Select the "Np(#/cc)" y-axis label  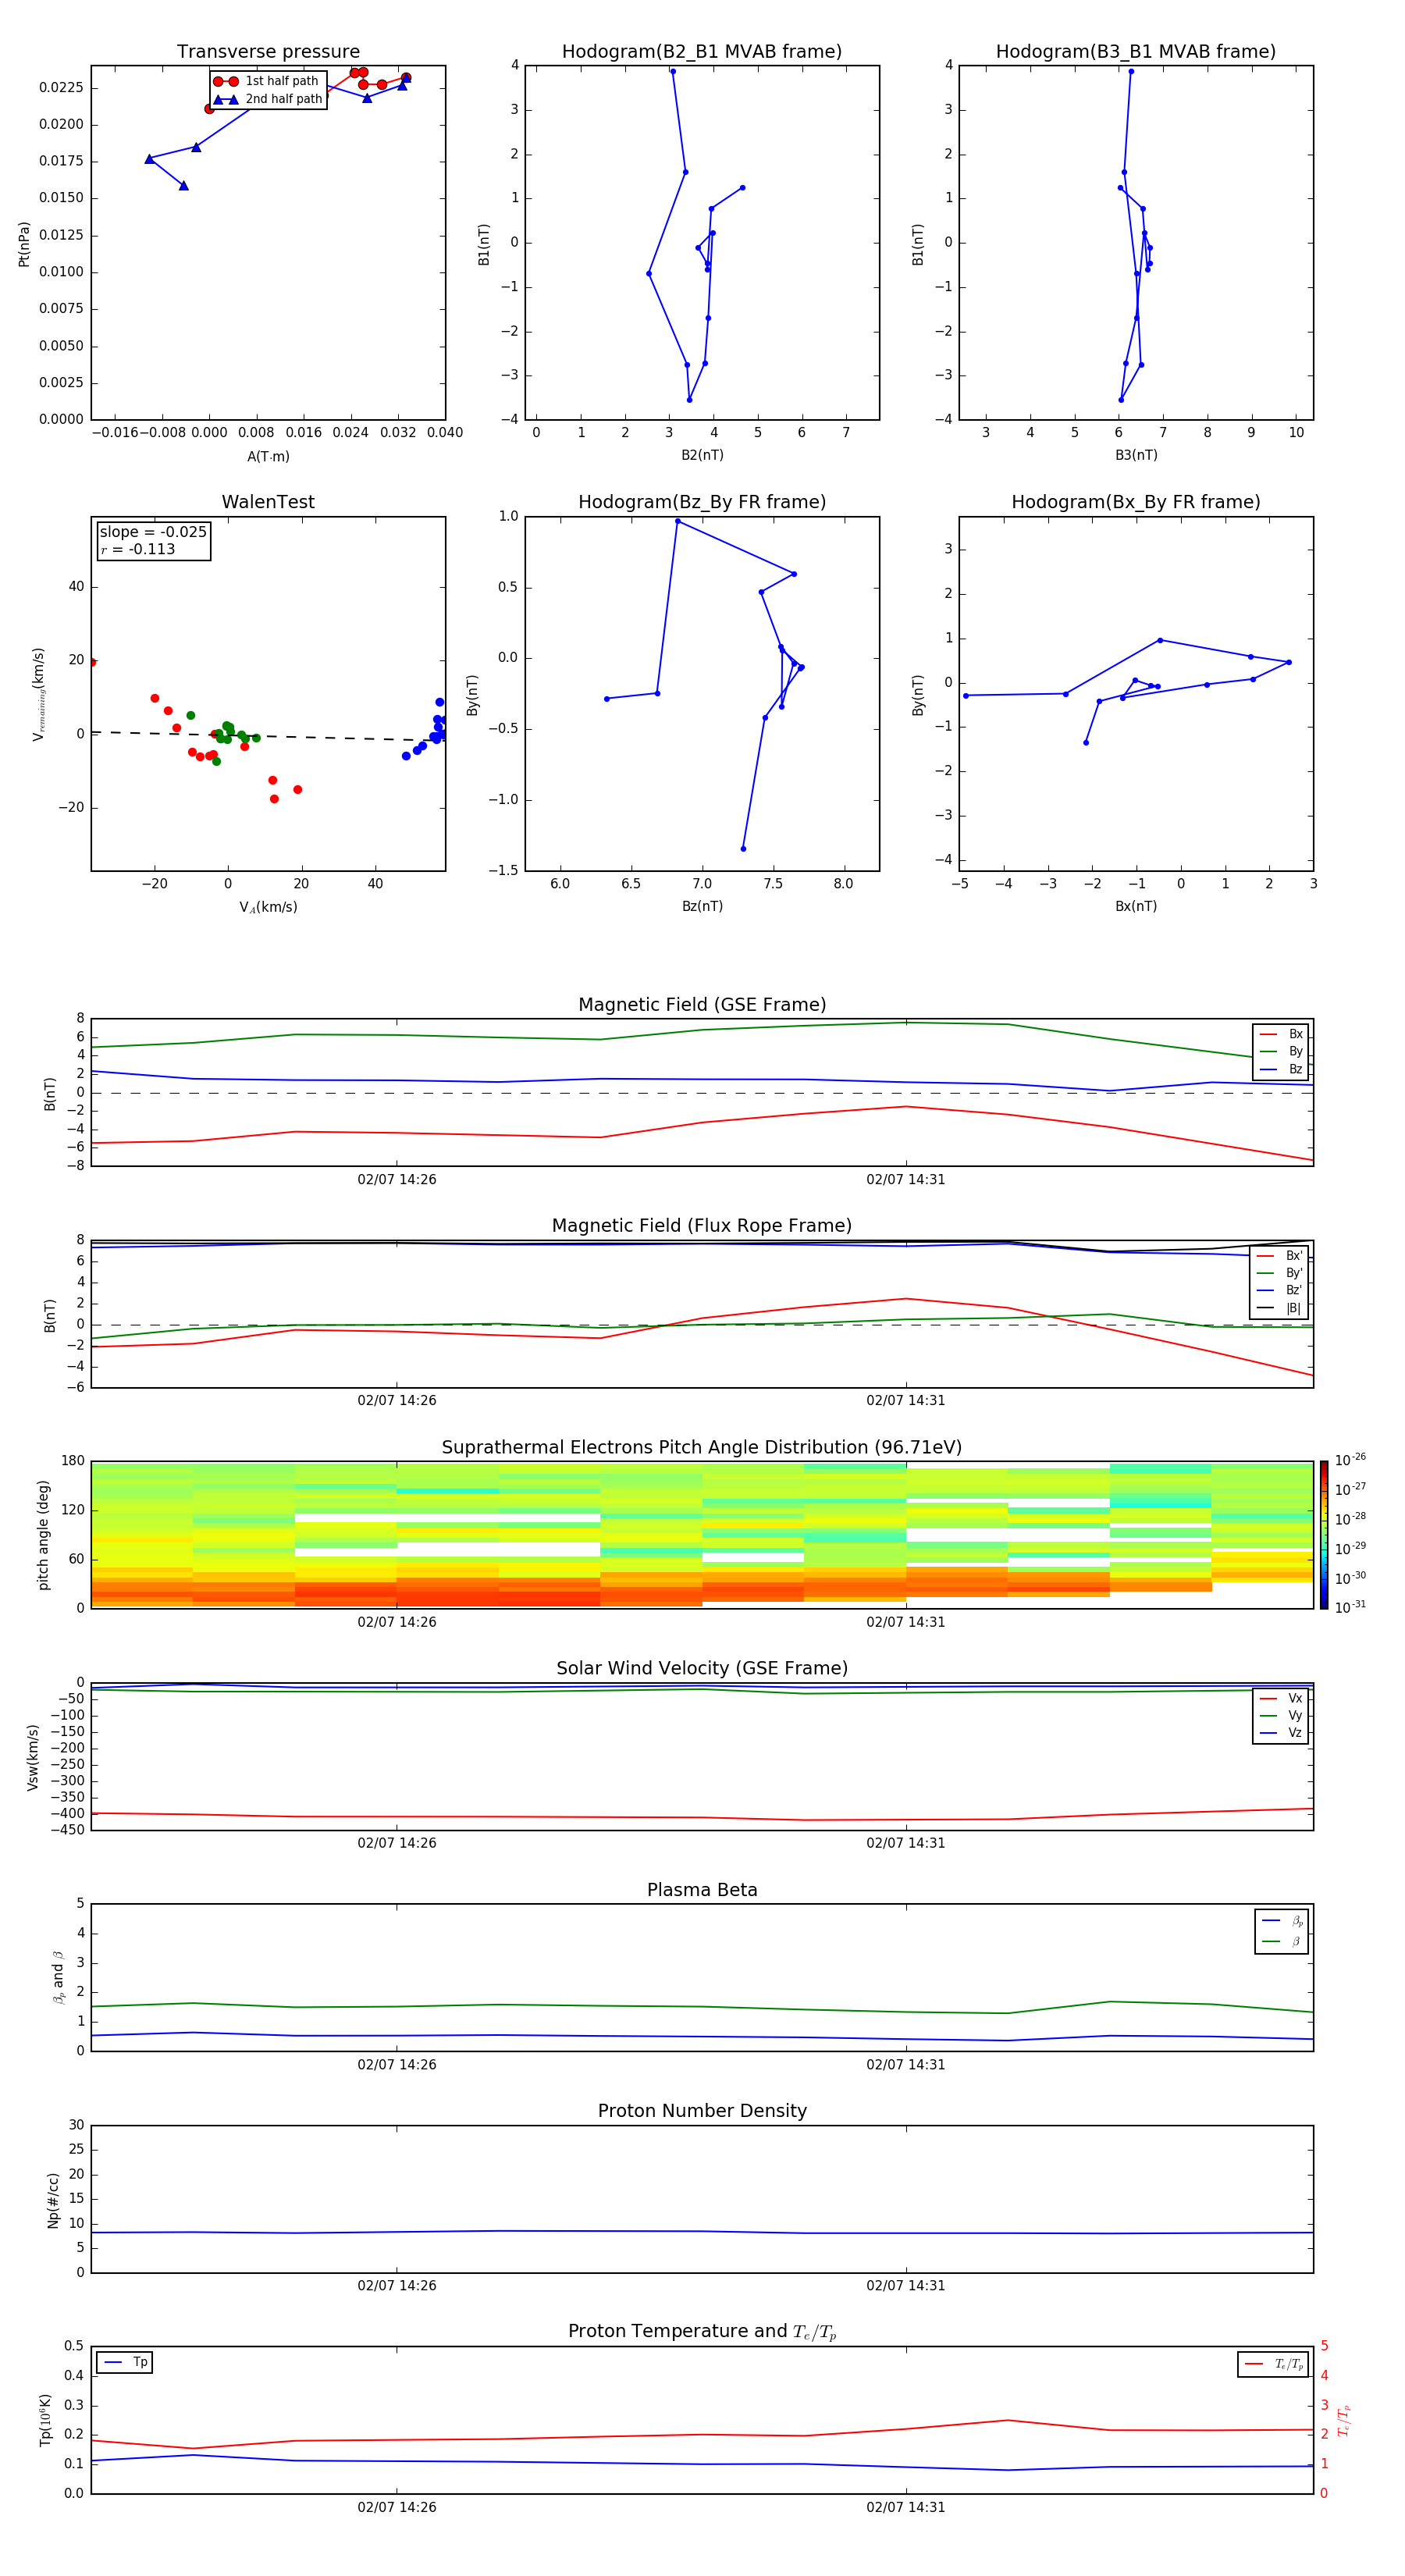pyautogui.click(x=53, y=2200)
